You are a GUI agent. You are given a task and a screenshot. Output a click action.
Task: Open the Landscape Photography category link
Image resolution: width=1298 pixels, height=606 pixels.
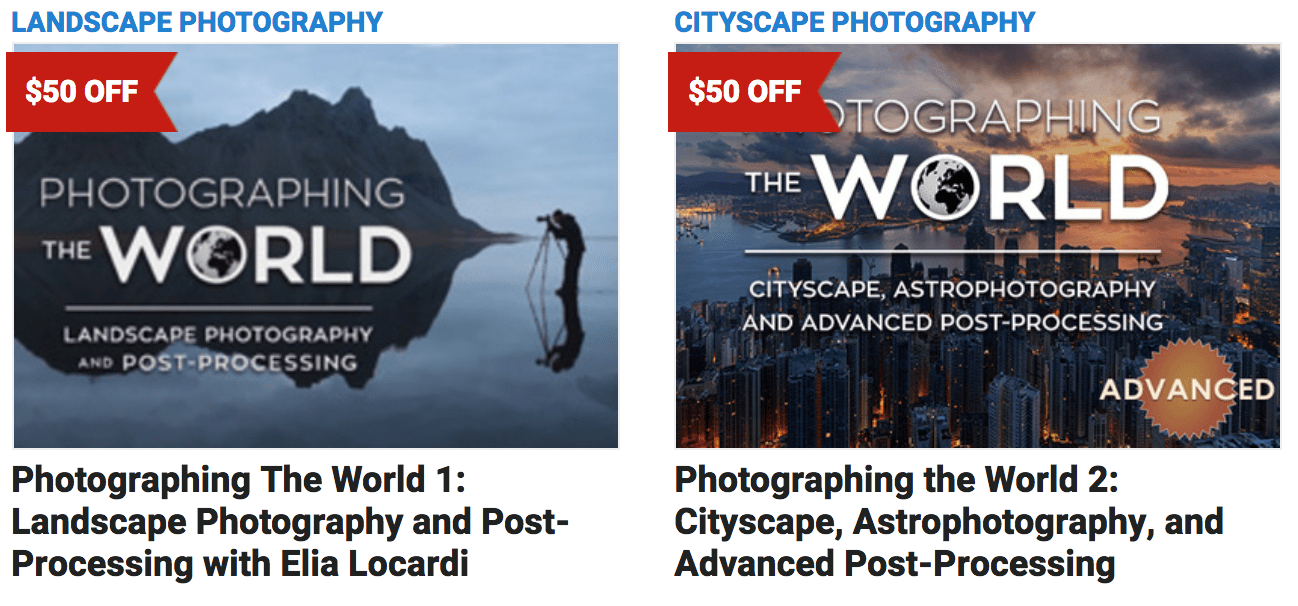point(197,21)
